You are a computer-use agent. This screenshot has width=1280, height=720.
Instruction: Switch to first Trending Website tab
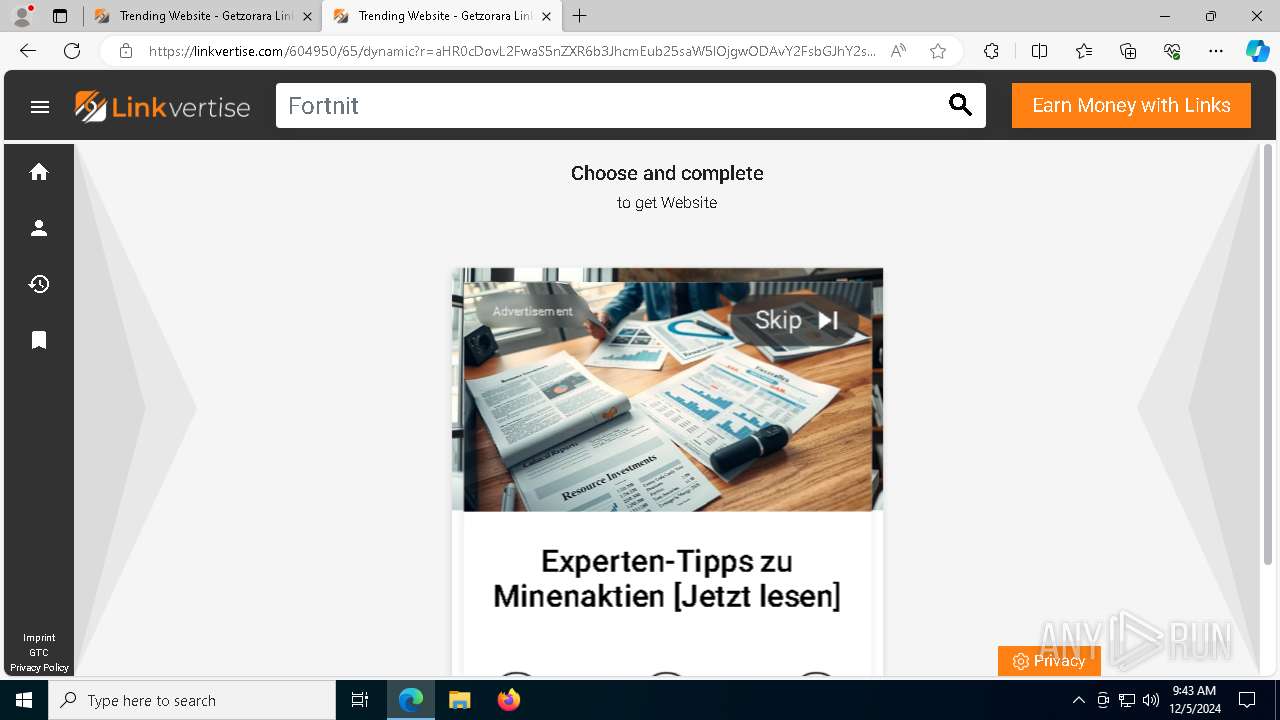[203, 16]
